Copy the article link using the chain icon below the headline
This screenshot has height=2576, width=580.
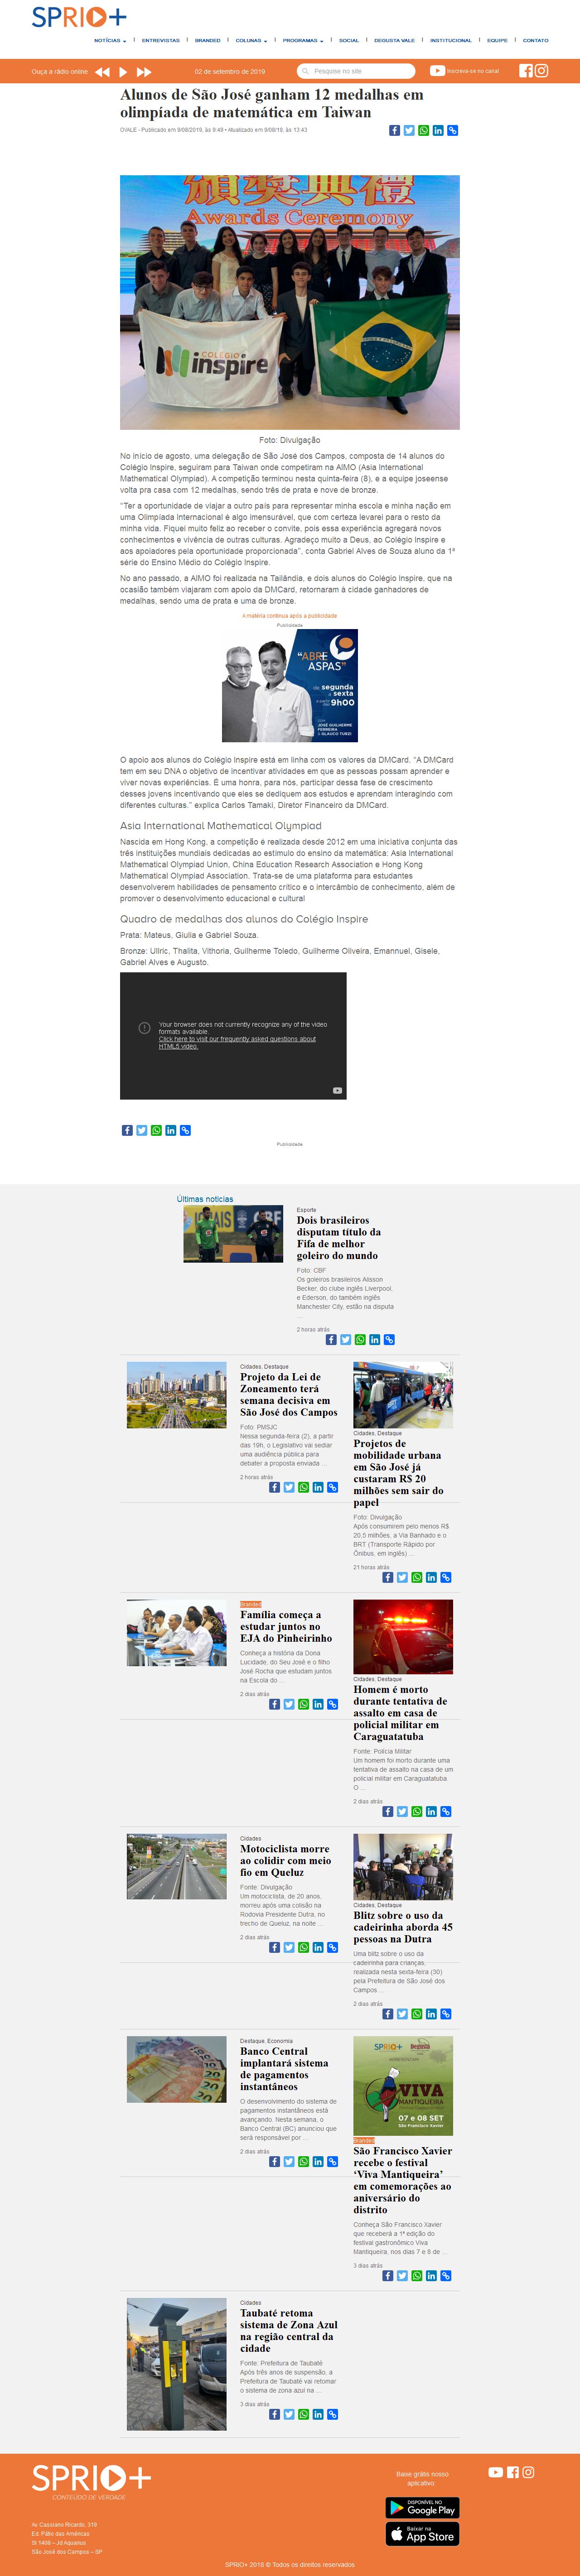click(453, 131)
